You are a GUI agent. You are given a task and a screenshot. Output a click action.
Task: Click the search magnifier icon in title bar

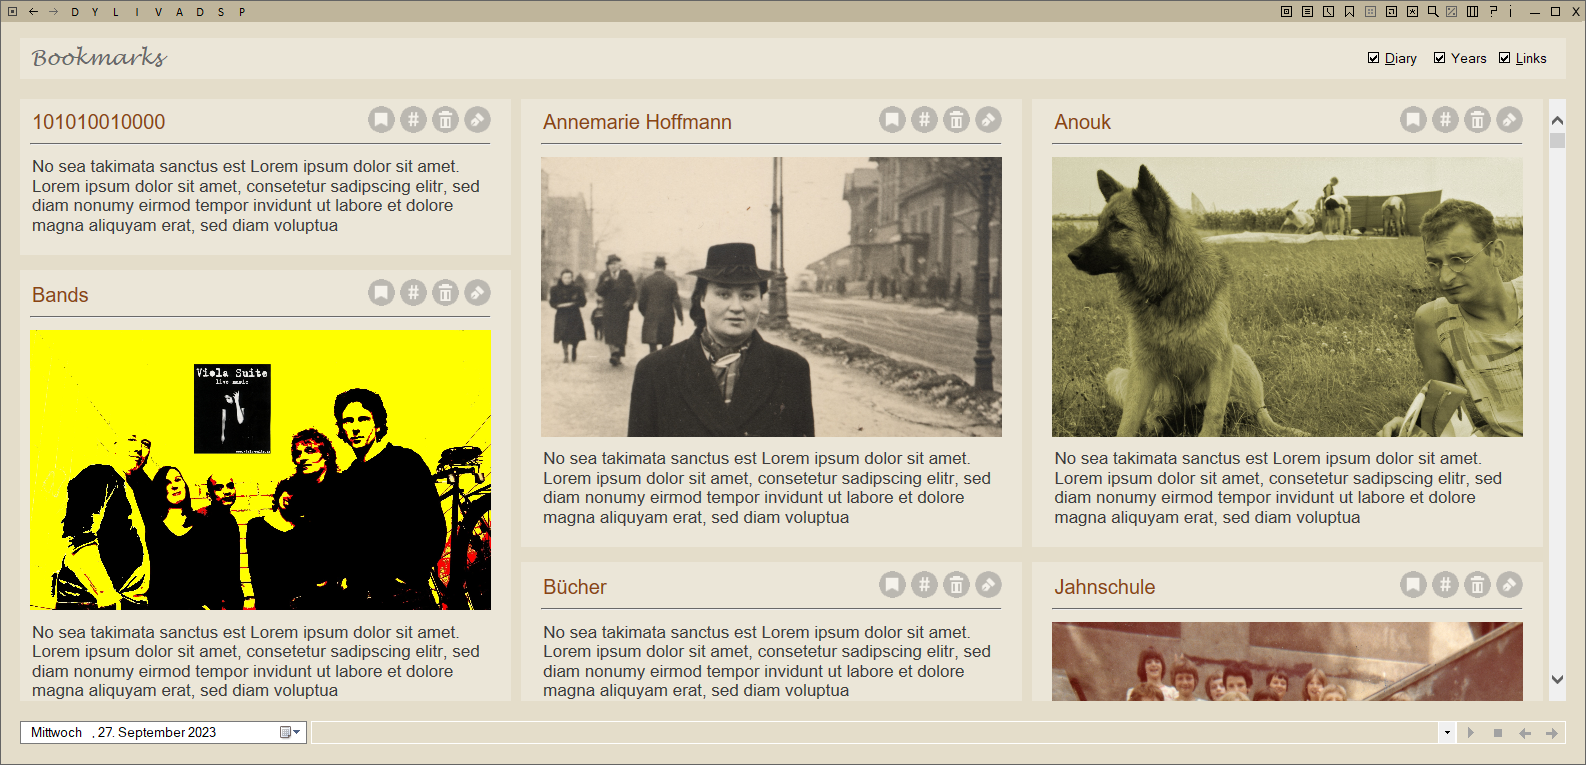[1432, 12]
